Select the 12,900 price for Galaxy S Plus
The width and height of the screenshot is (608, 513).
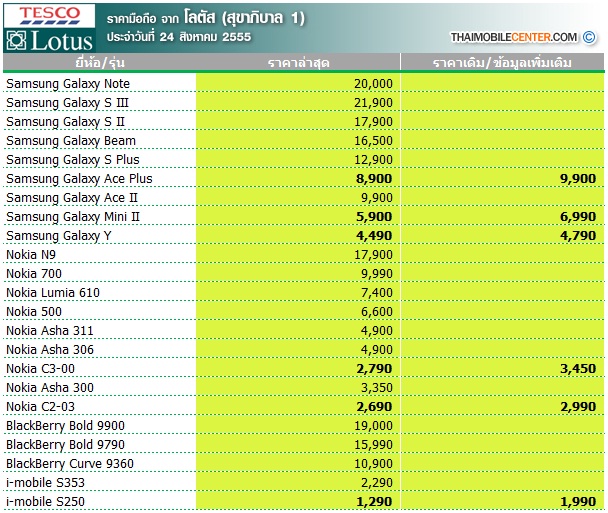[x=373, y=160]
